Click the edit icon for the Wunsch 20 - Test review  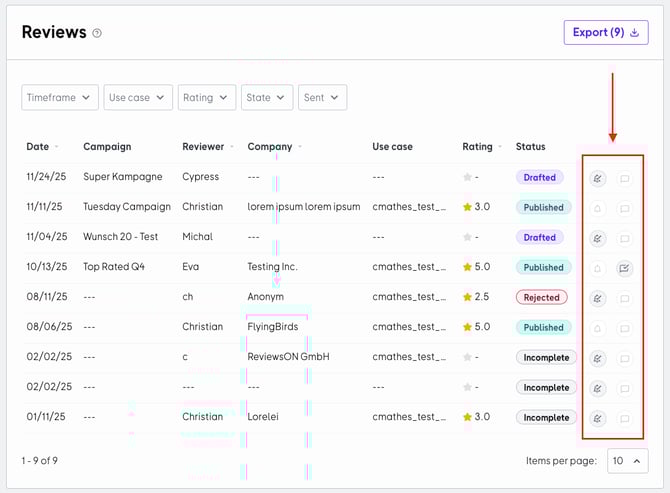(x=598, y=239)
